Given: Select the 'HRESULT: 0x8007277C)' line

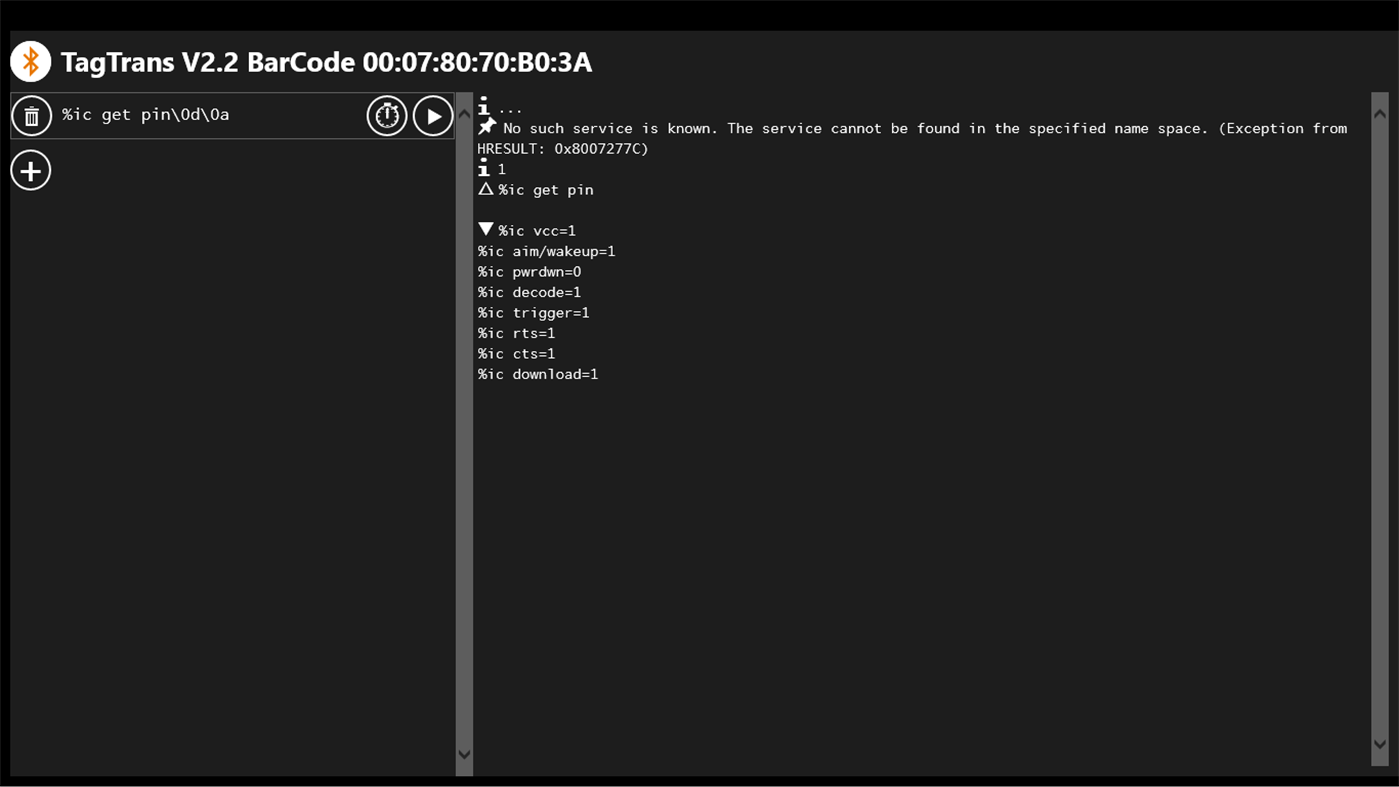Looking at the screenshot, I should coord(563,149).
